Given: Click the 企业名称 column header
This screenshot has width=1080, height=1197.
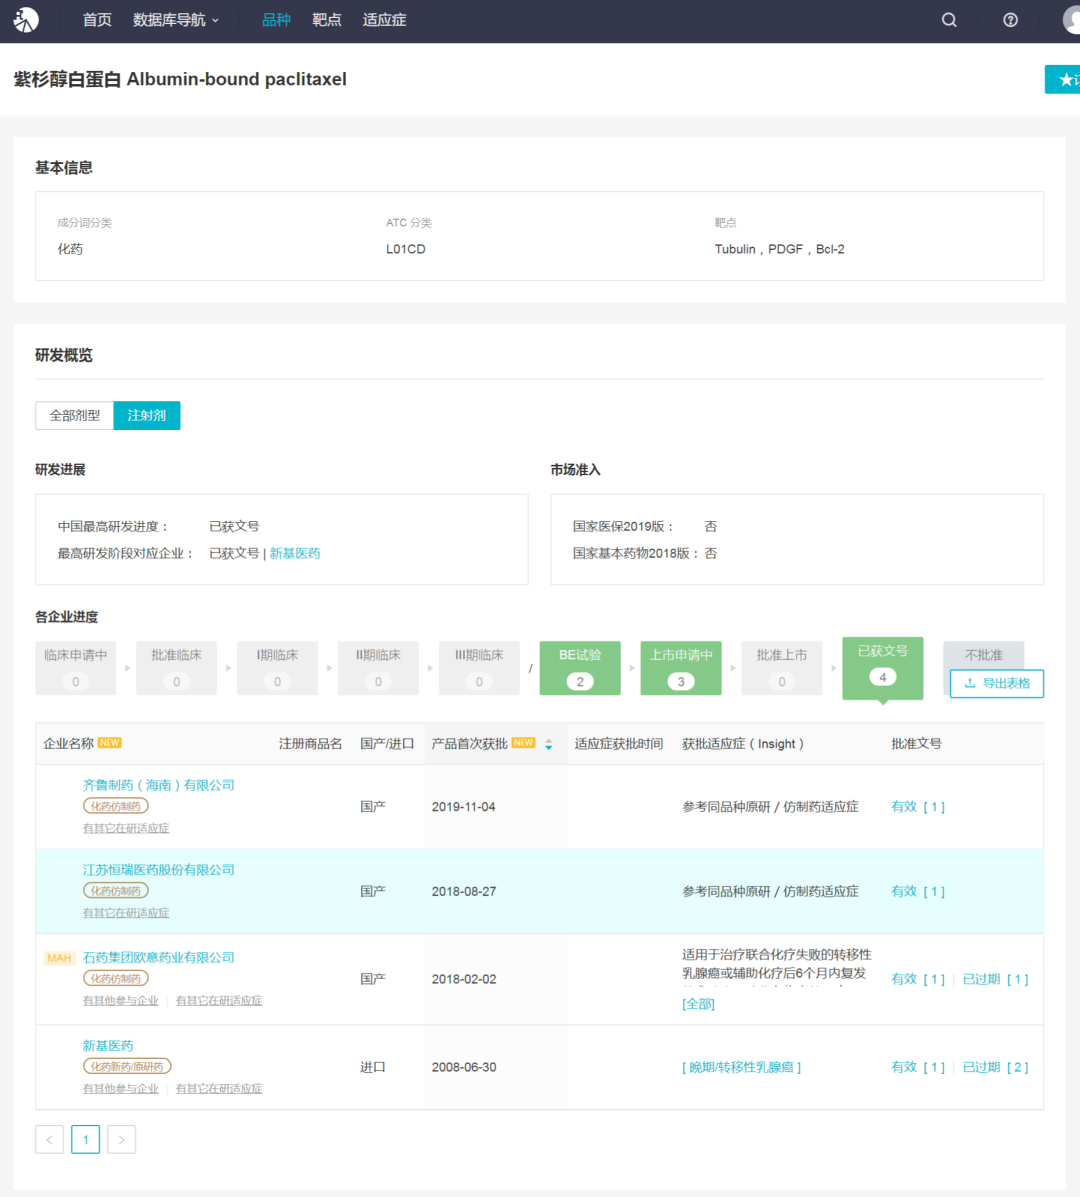Looking at the screenshot, I should point(69,744).
